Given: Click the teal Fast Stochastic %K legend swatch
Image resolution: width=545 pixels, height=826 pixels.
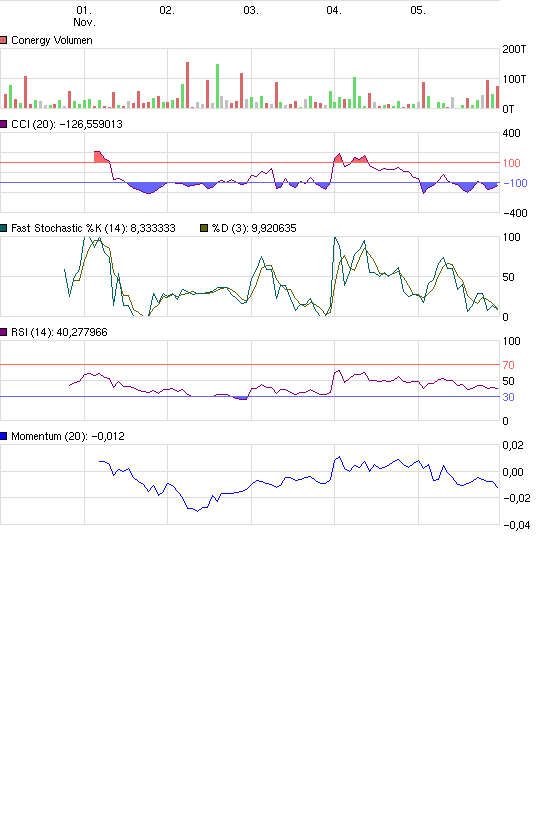Looking at the screenshot, I should [x=4, y=228].
